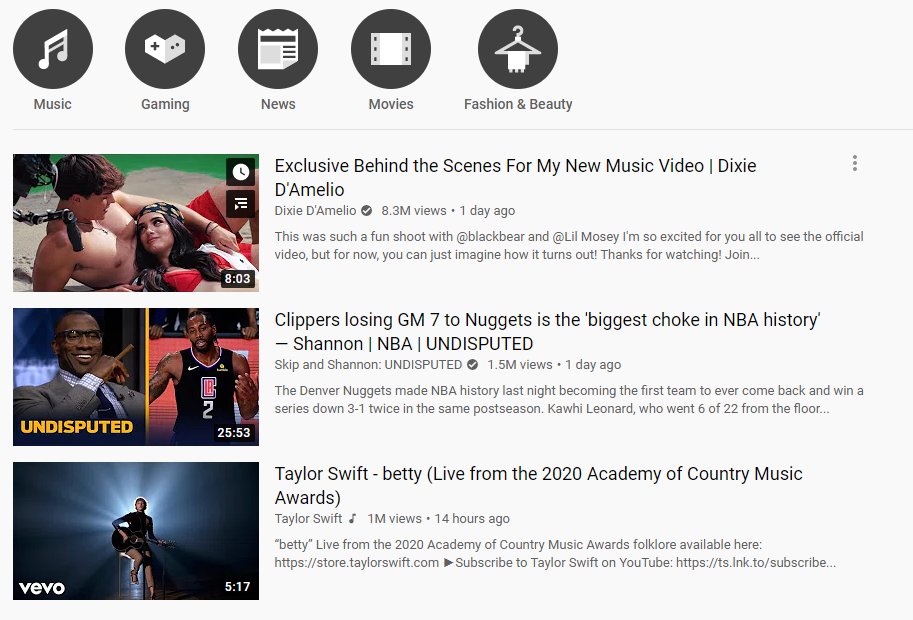913x620 pixels.
Task: Open the Music category icon
Action: click(x=53, y=49)
